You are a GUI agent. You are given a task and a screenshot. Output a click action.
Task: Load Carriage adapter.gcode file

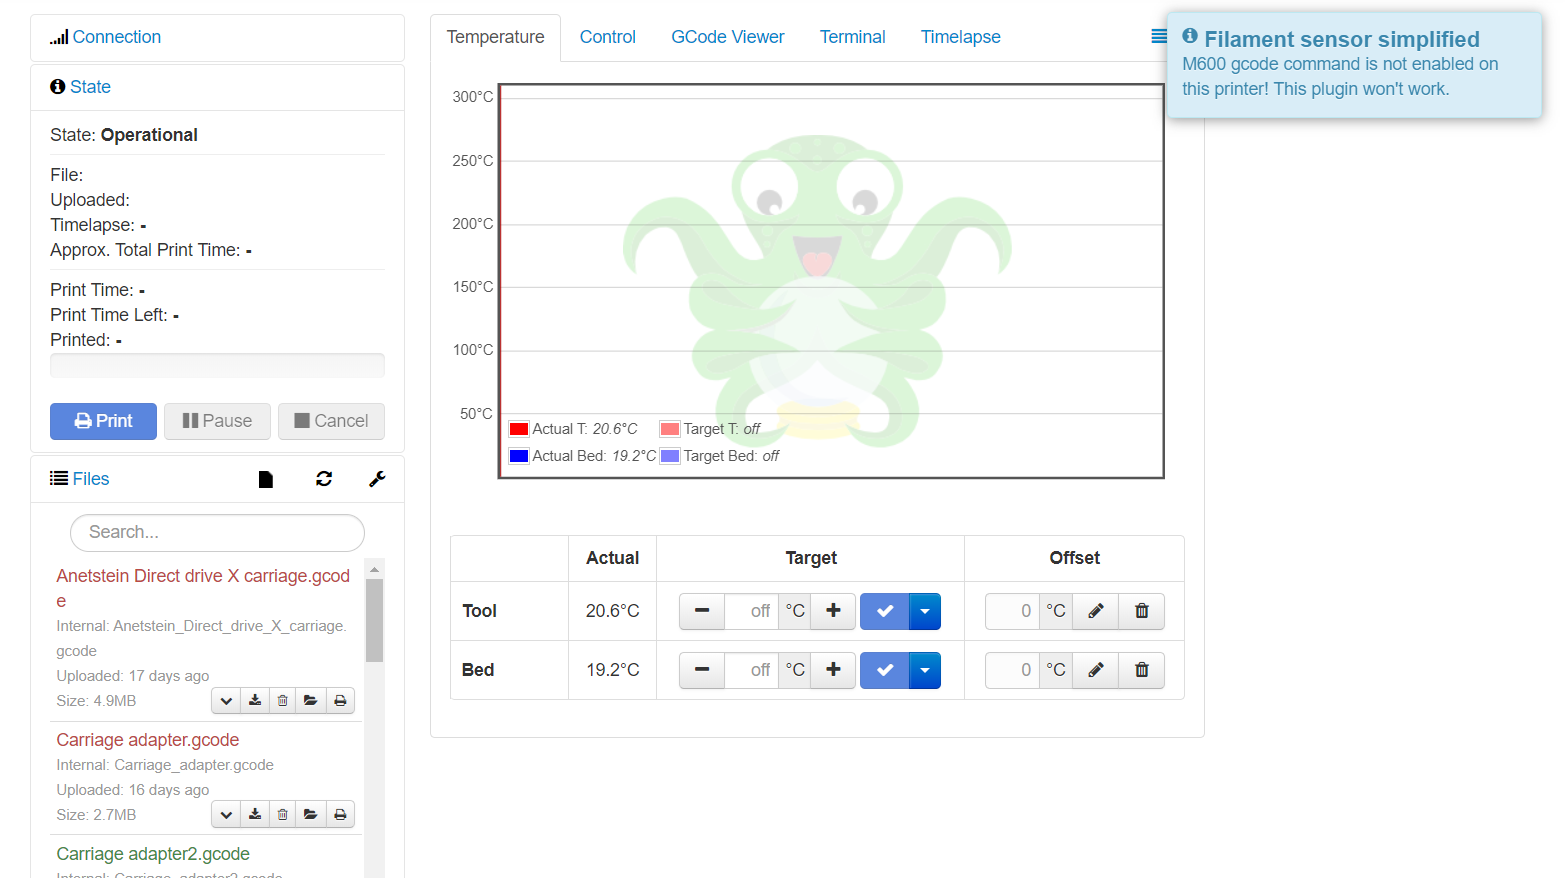311,815
